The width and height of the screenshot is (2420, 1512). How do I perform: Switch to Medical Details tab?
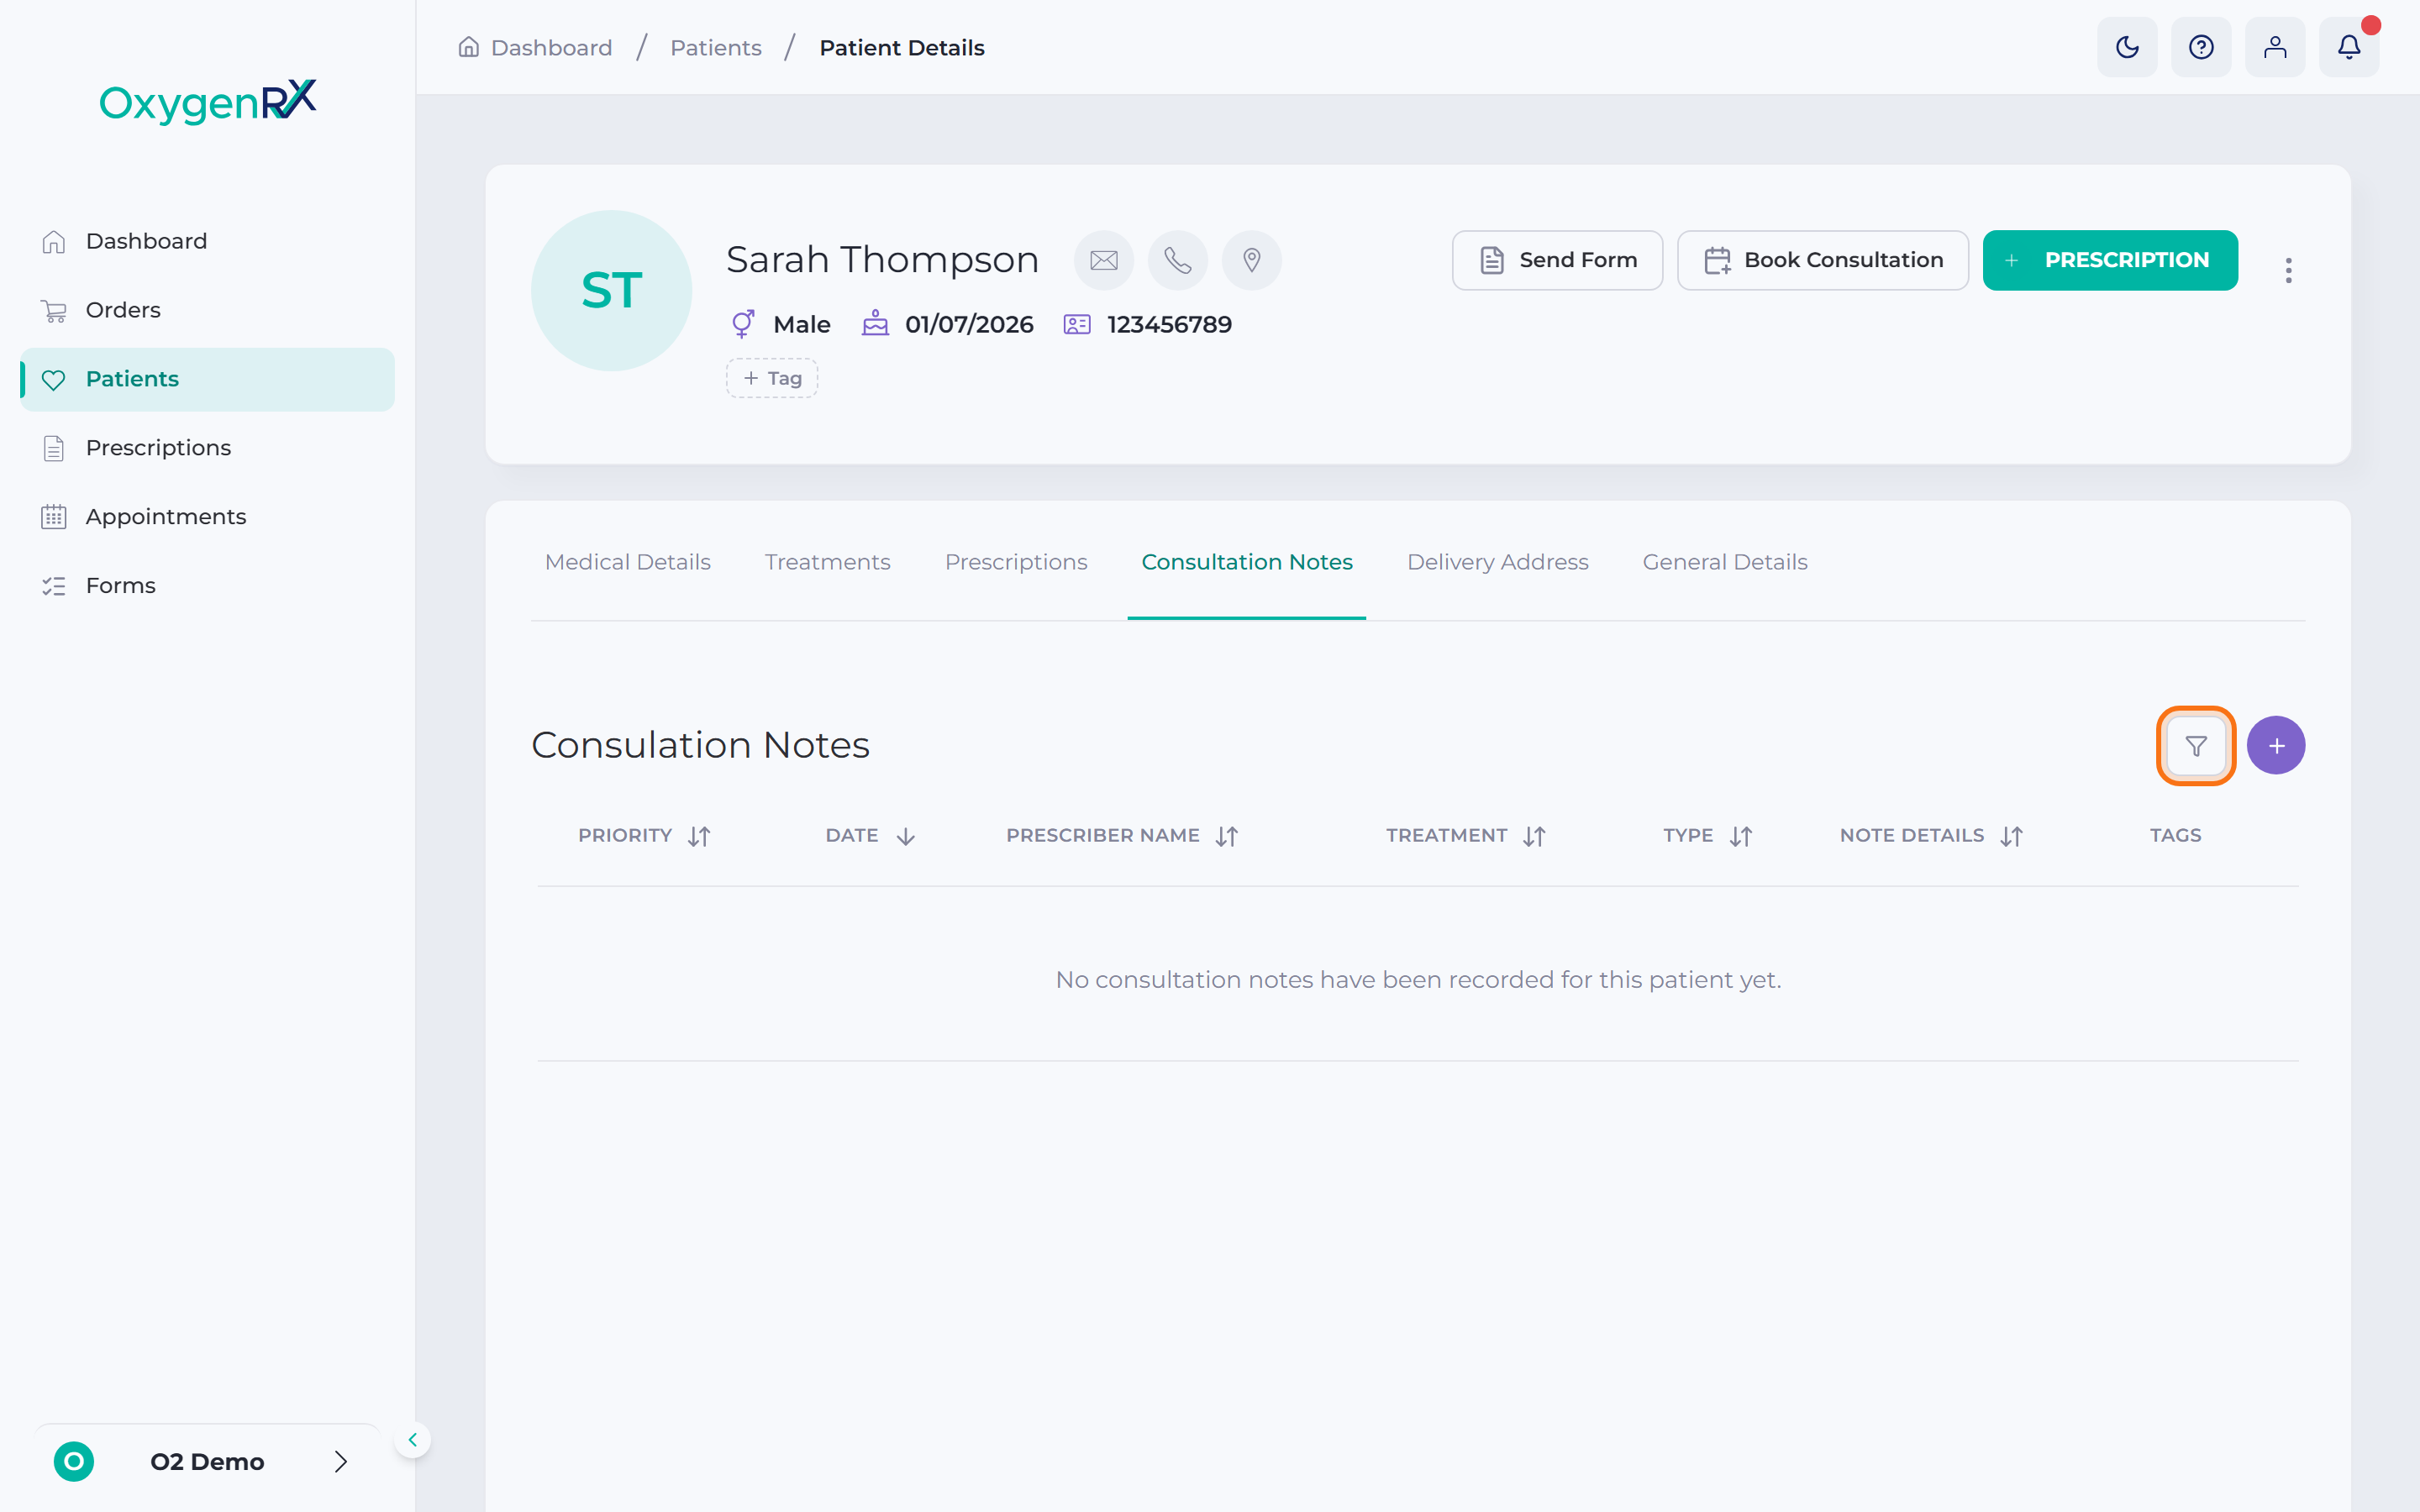point(628,562)
